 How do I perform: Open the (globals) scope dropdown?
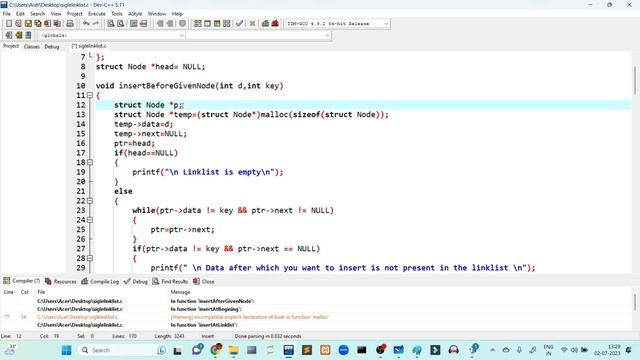112,36
